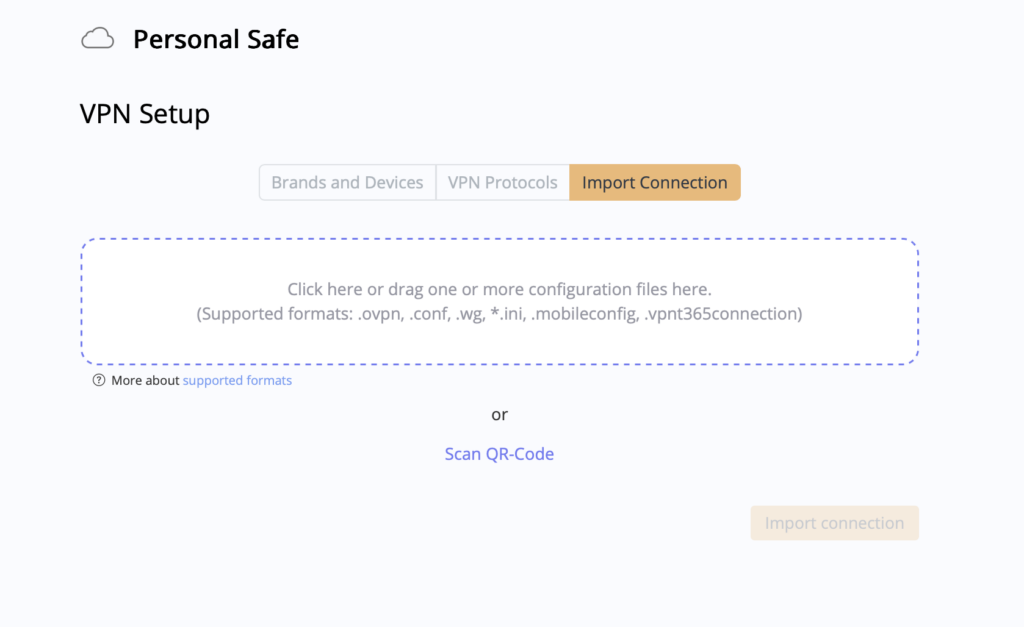The image size is (1024, 627).
Task: Click the highlighted Import Connection segment
Action: (654, 182)
